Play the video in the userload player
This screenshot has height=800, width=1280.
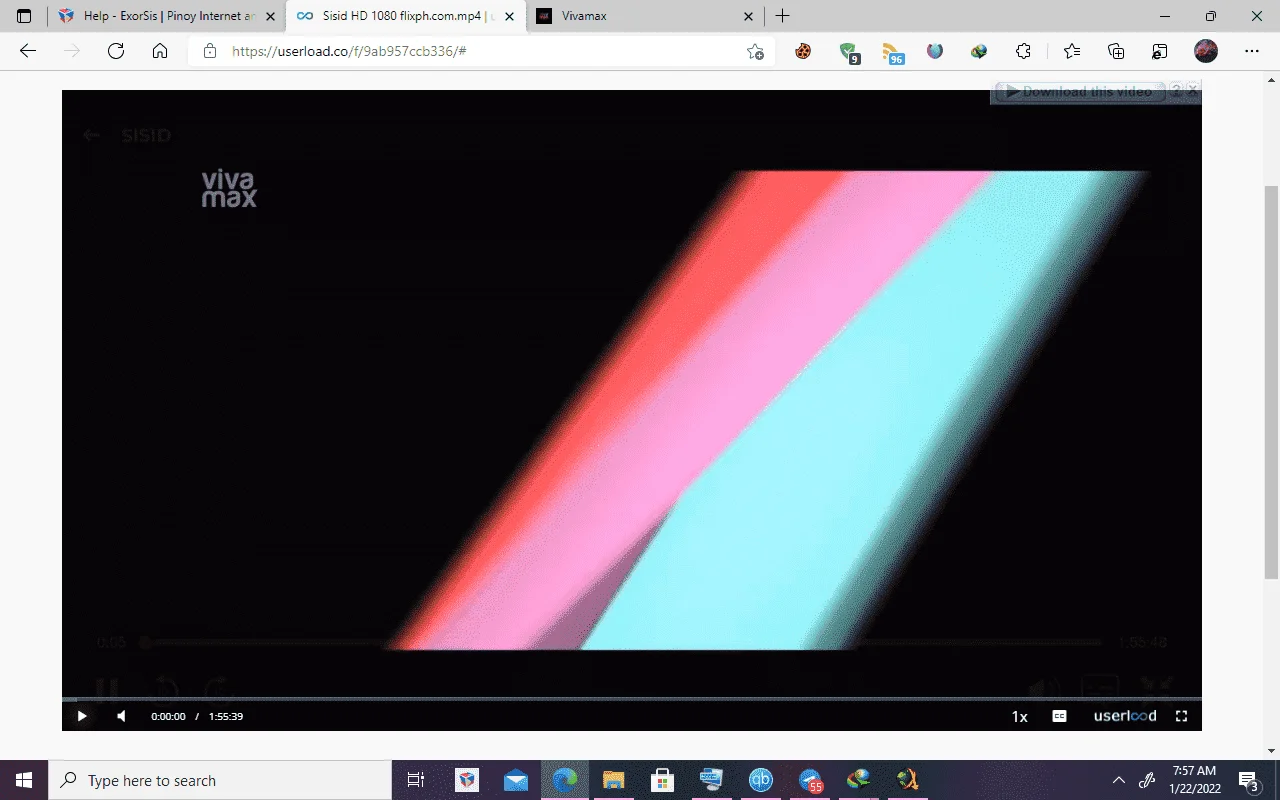click(82, 716)
